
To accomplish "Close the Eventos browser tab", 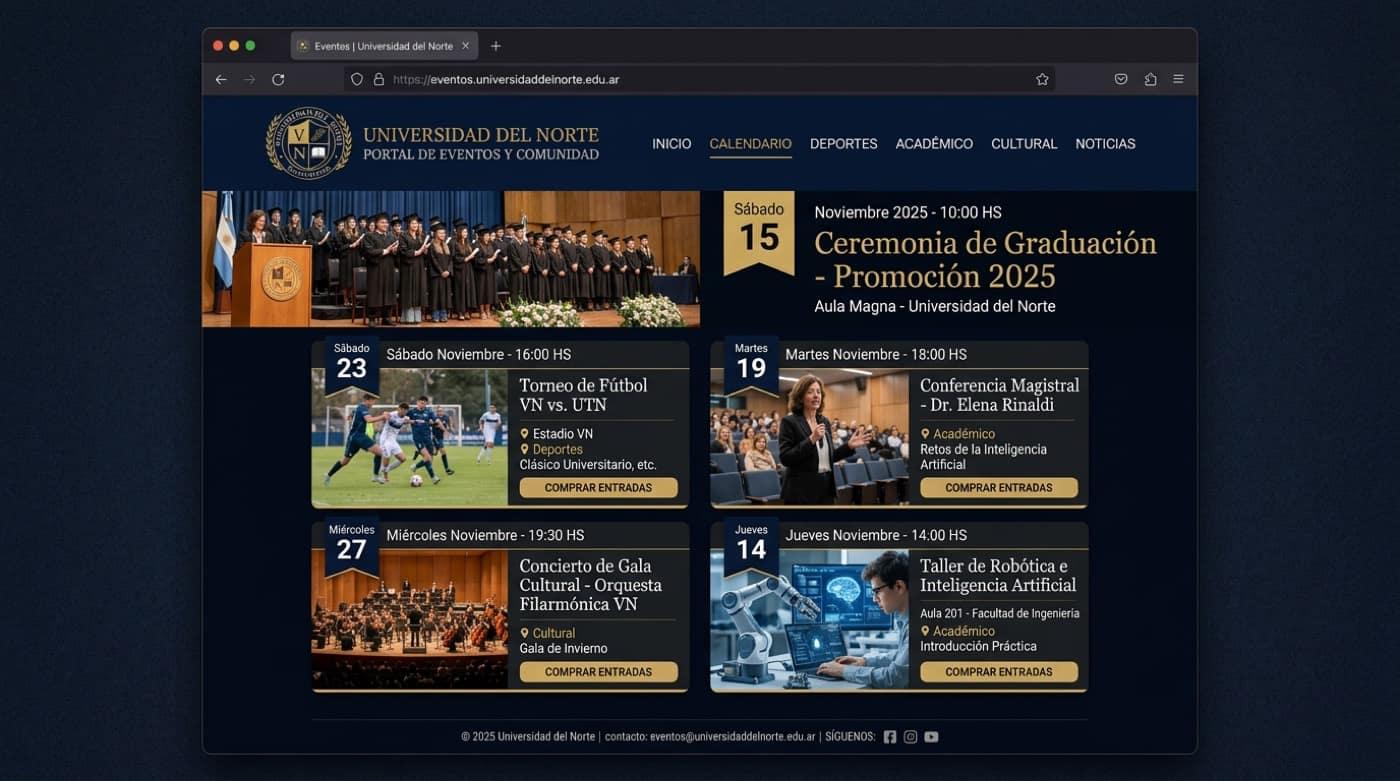I will click(x=465, y=46).
